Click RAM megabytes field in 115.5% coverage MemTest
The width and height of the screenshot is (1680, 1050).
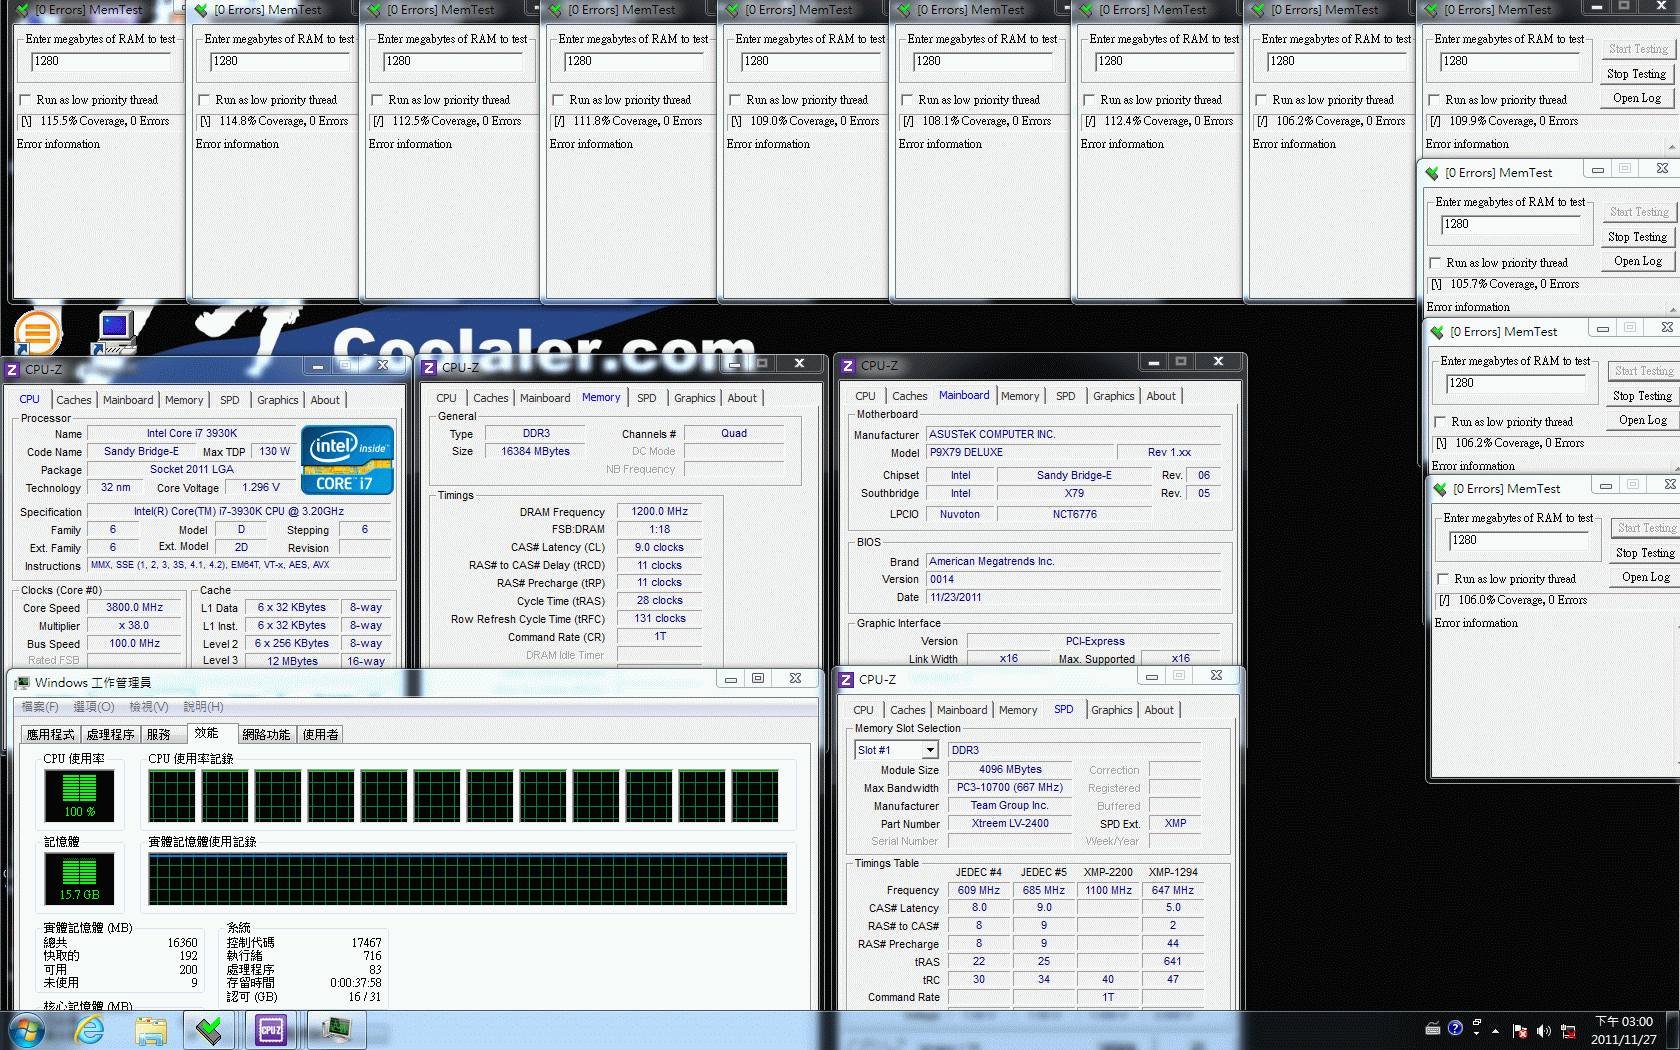[x=101, y=61]
